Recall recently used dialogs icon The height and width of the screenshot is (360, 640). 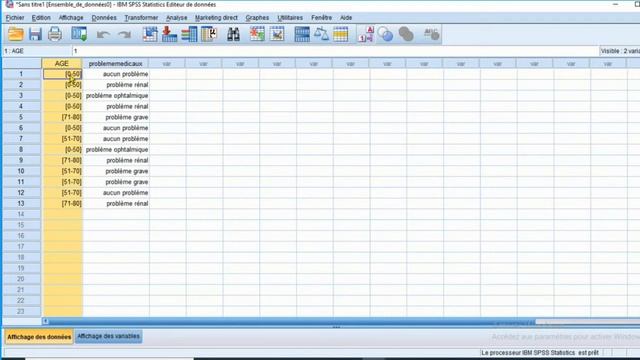[x=79, y=34]
